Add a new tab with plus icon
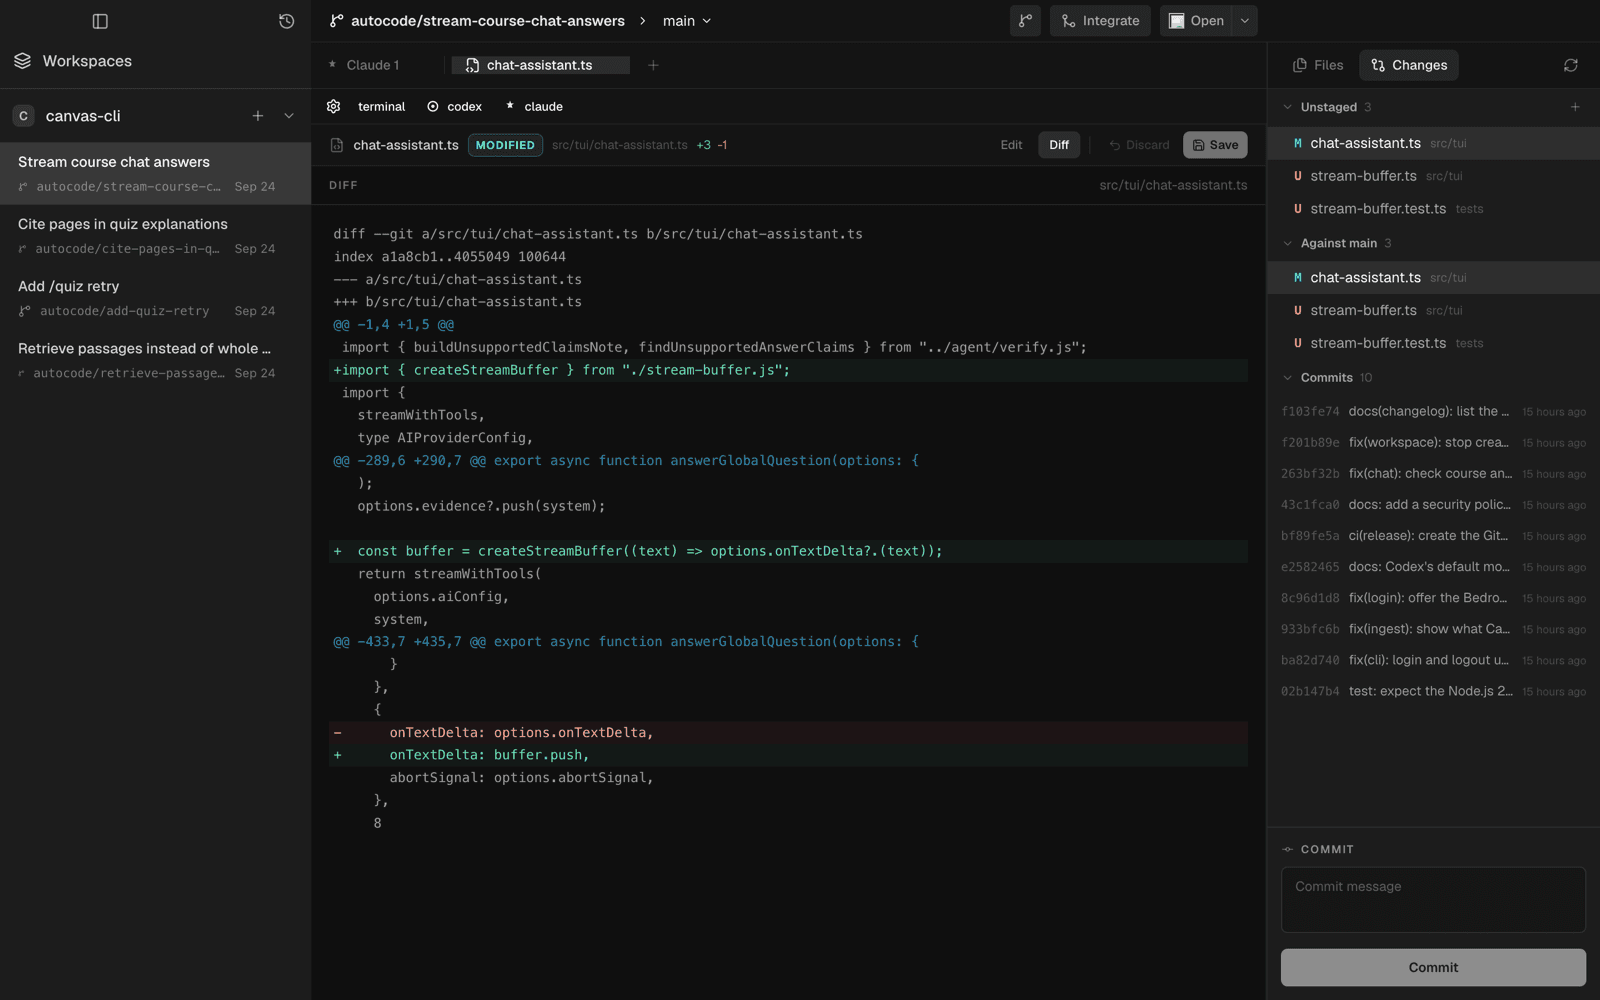The height and width of the screenshot is (1000, 1600). tap(653, 65)
